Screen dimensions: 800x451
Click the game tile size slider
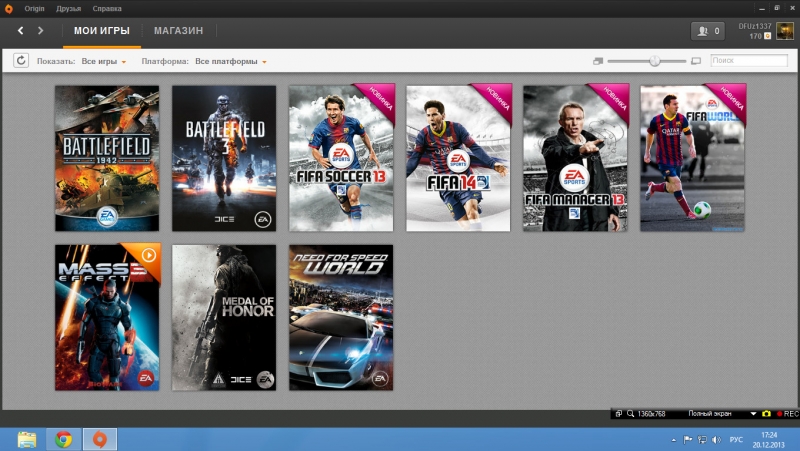[654, 61]
